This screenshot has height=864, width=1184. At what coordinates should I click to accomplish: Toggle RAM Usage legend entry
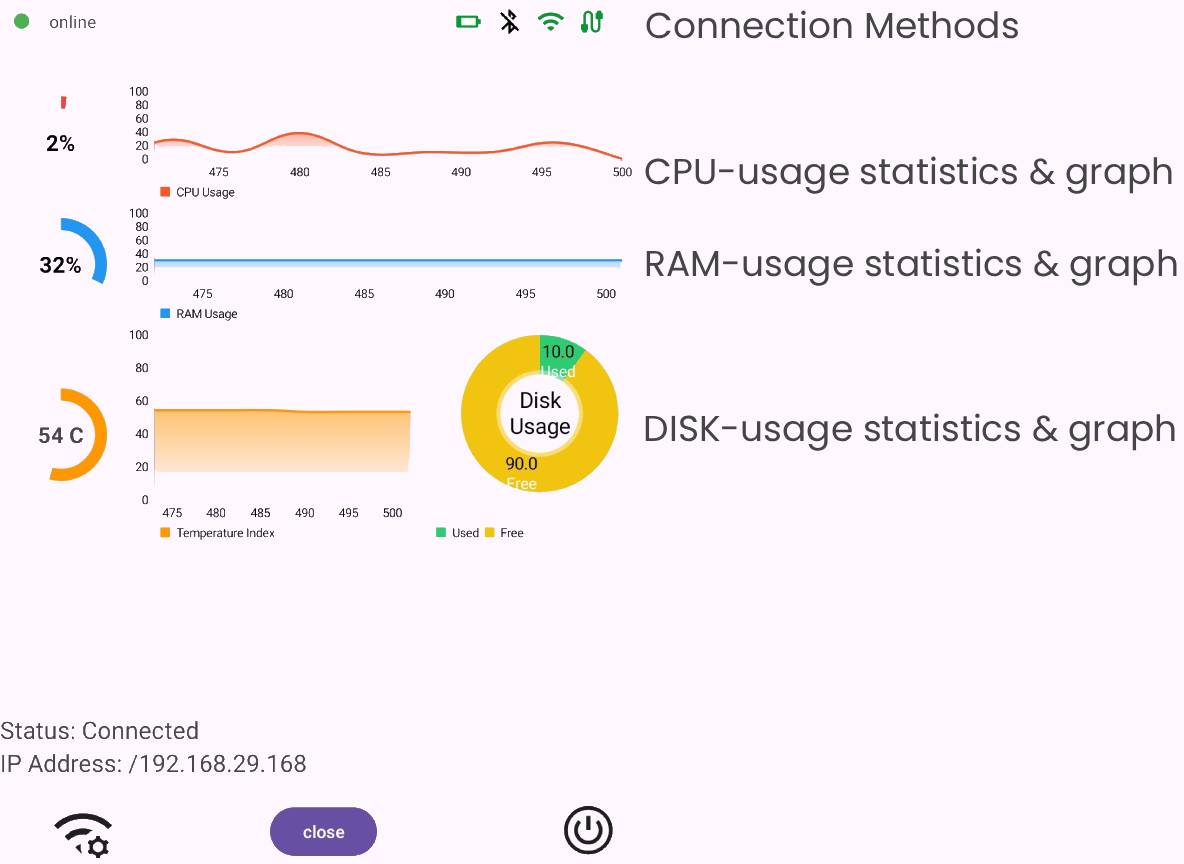coord(198,314)
